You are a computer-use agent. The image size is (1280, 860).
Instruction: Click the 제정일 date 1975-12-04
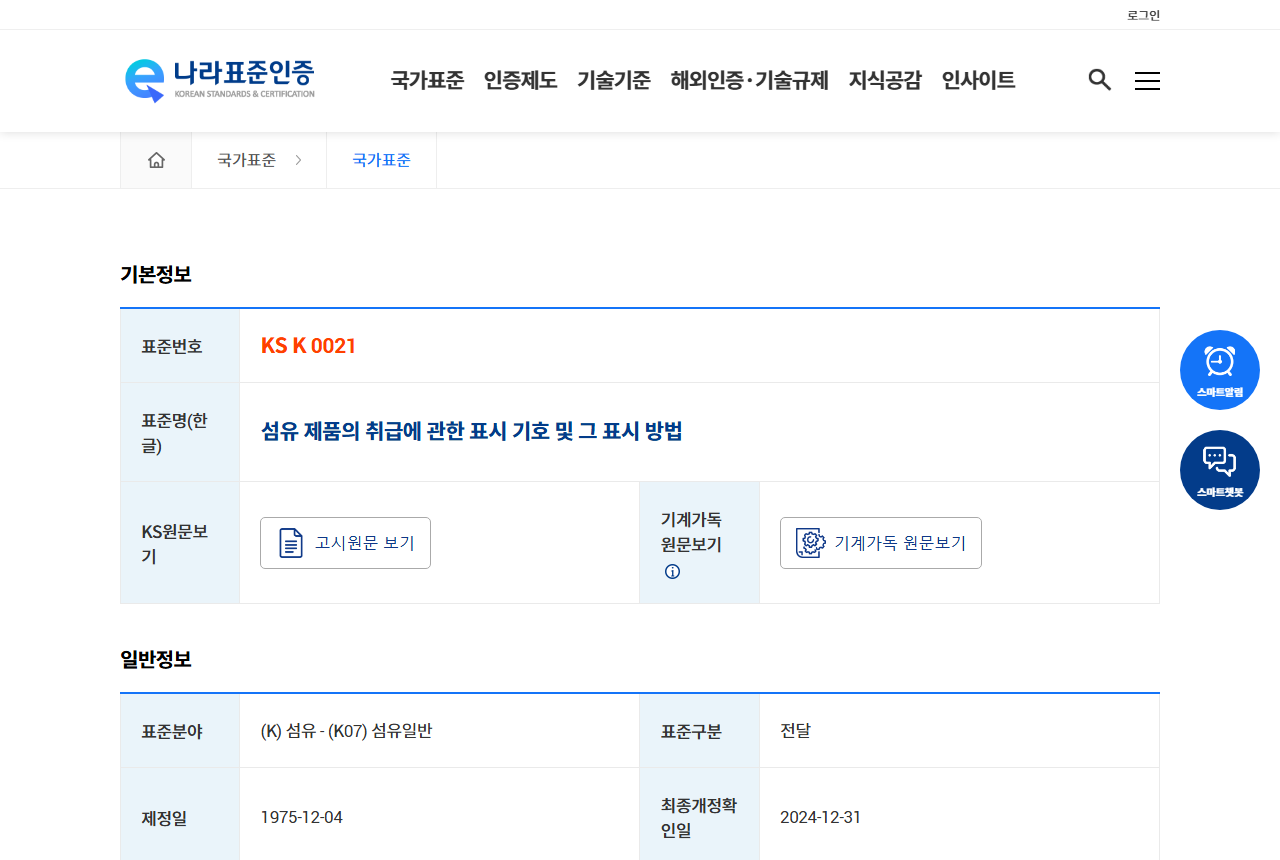pyautogui.click(x=301, y=818)
